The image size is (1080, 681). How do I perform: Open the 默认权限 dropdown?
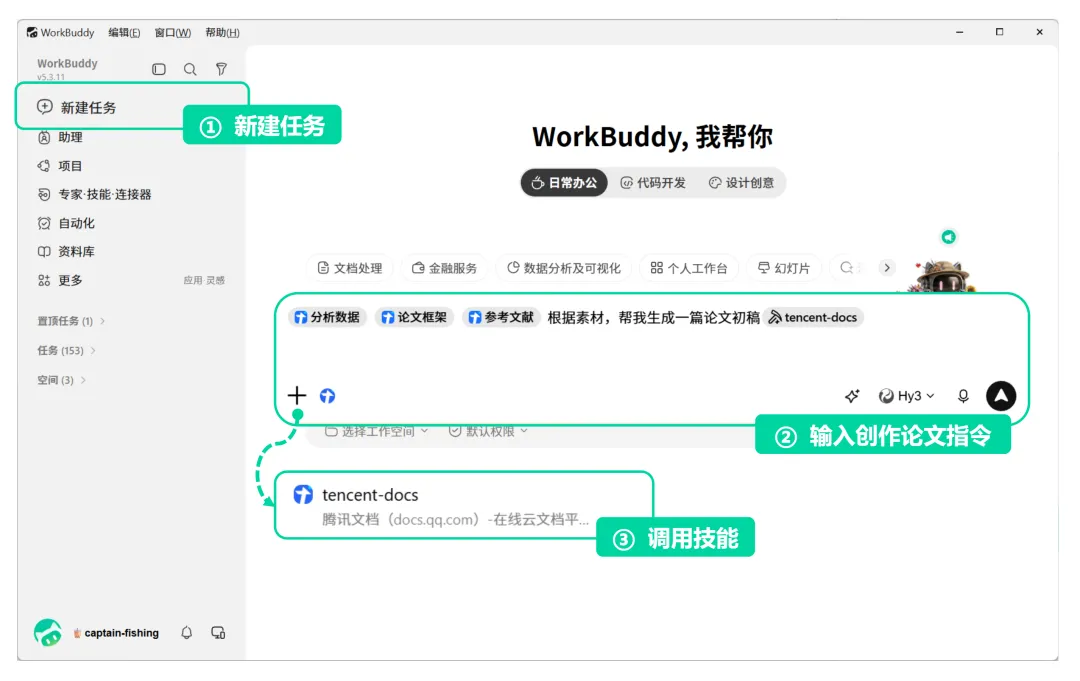tap(488, 432)
